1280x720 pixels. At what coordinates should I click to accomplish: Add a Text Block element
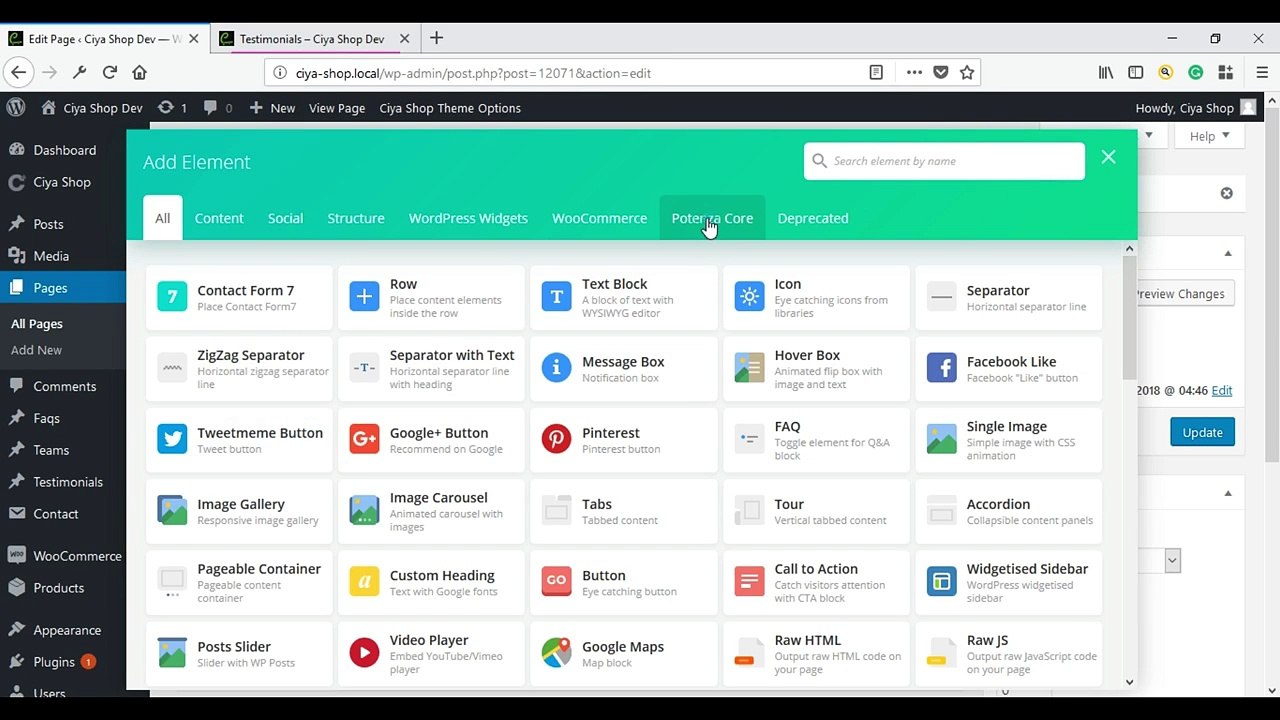[x=623, y=297]
